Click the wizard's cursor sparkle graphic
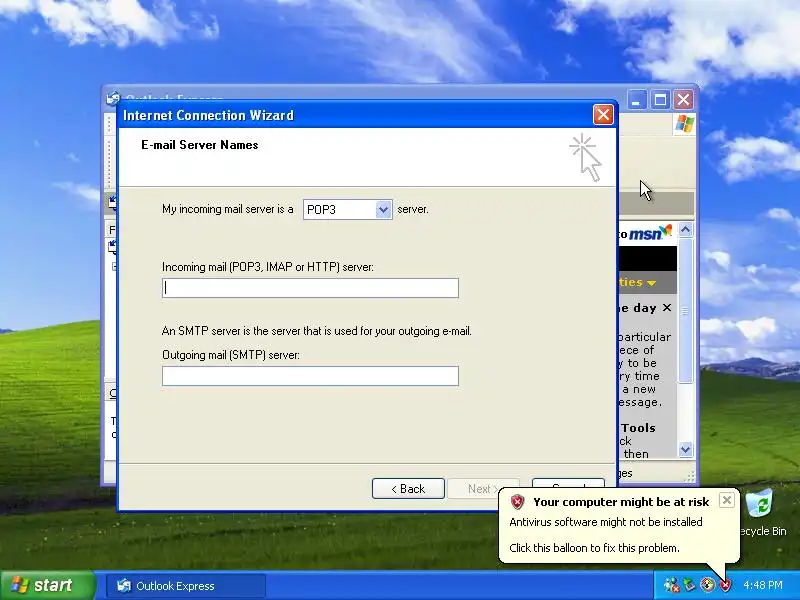 (x=586, y=157)
